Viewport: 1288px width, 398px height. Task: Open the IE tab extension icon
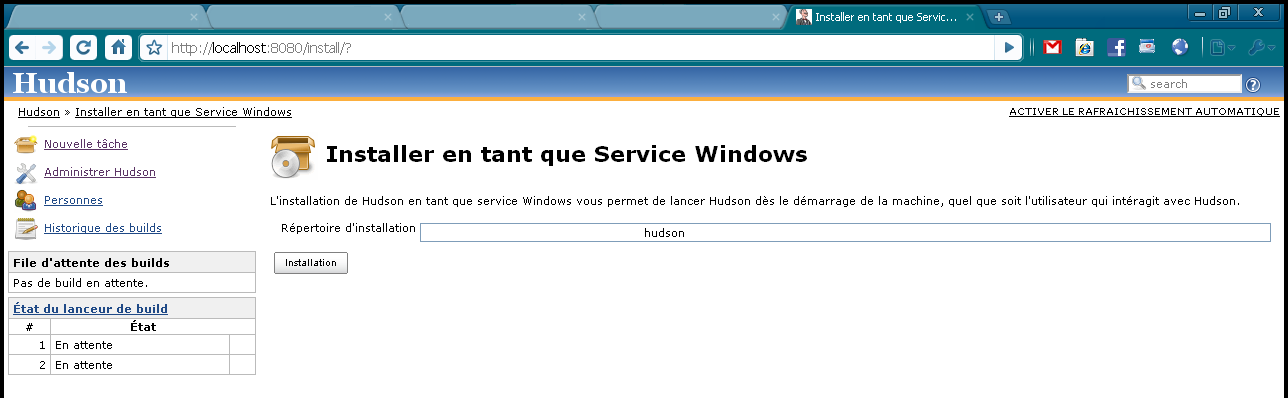point(1085,47)
